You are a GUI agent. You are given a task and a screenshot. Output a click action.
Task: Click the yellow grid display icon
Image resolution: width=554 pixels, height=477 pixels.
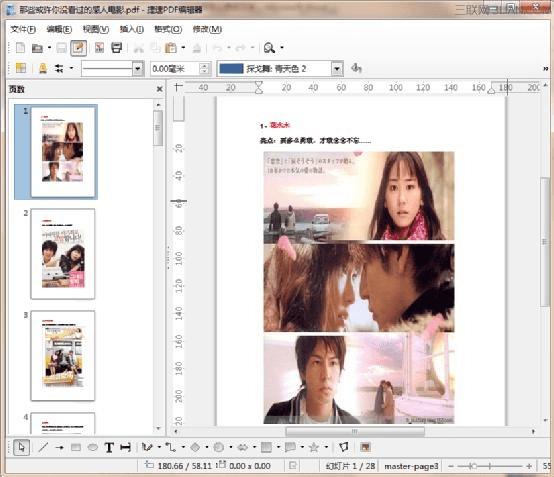[21, 68]
